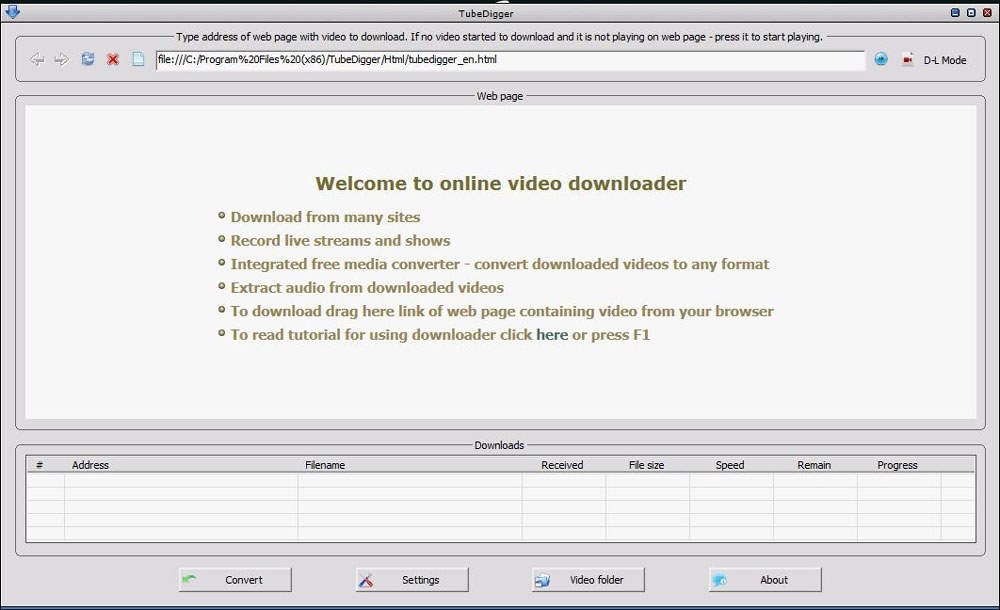Open the Settings dialog

point(412,580)
